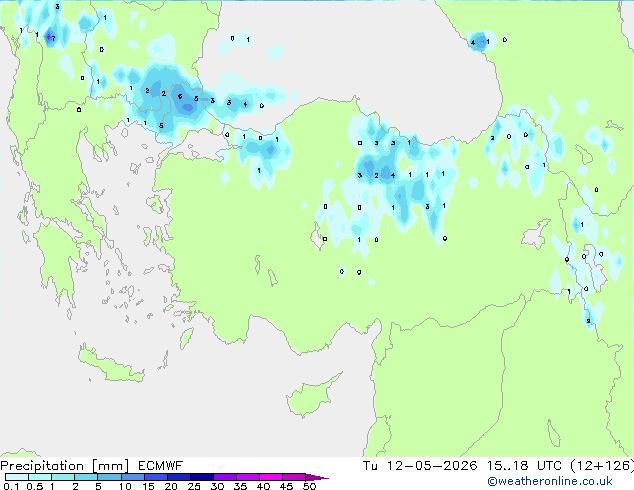
Task: Click the legend value "50"
Action: pos(309,486)
